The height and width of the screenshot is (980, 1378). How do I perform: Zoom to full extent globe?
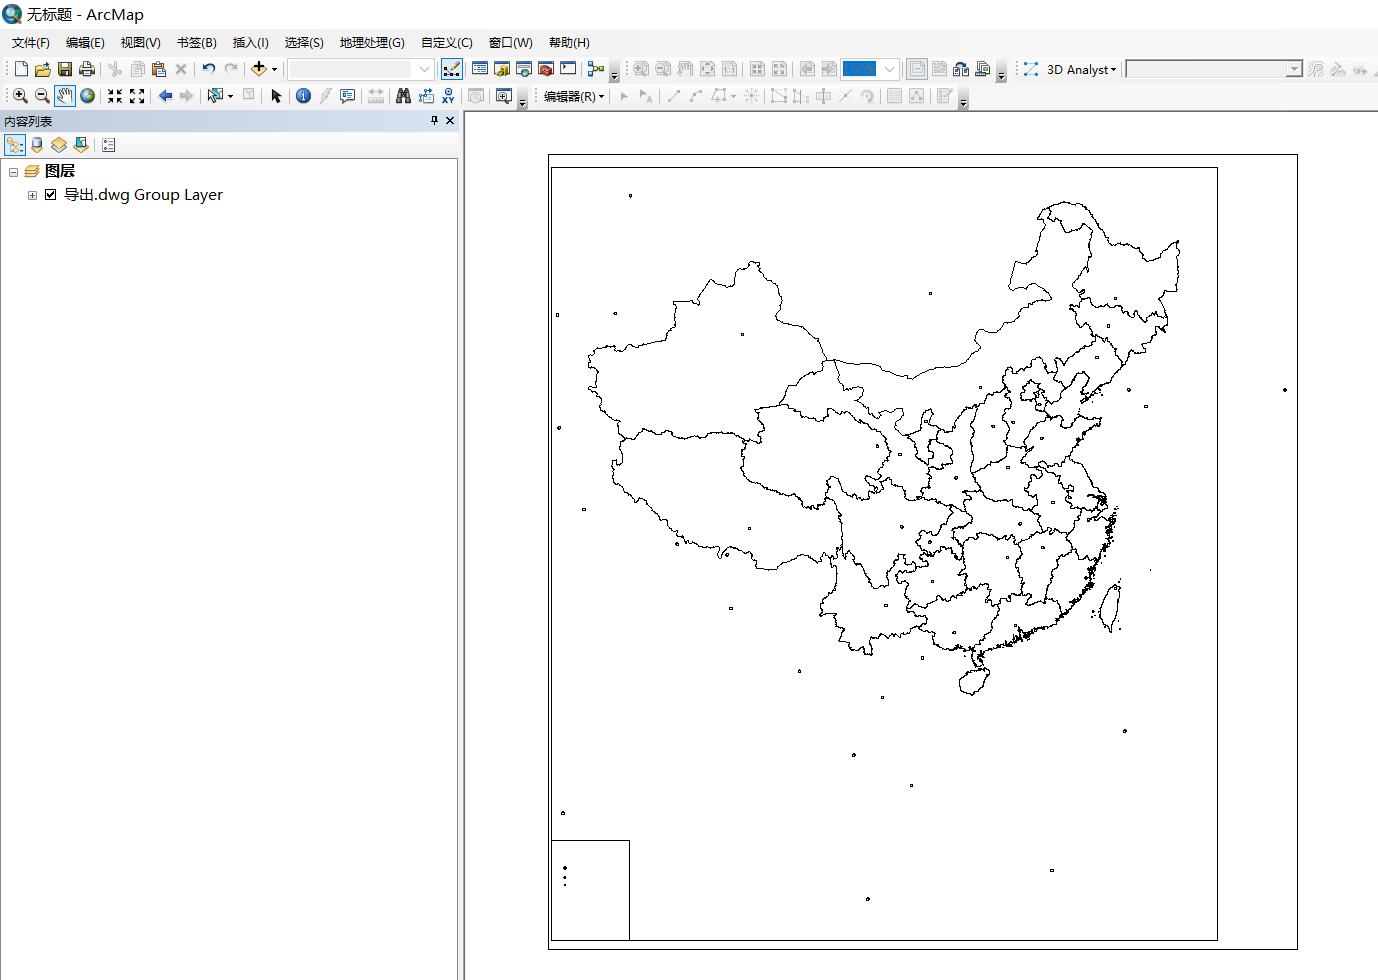coord(88,96)
